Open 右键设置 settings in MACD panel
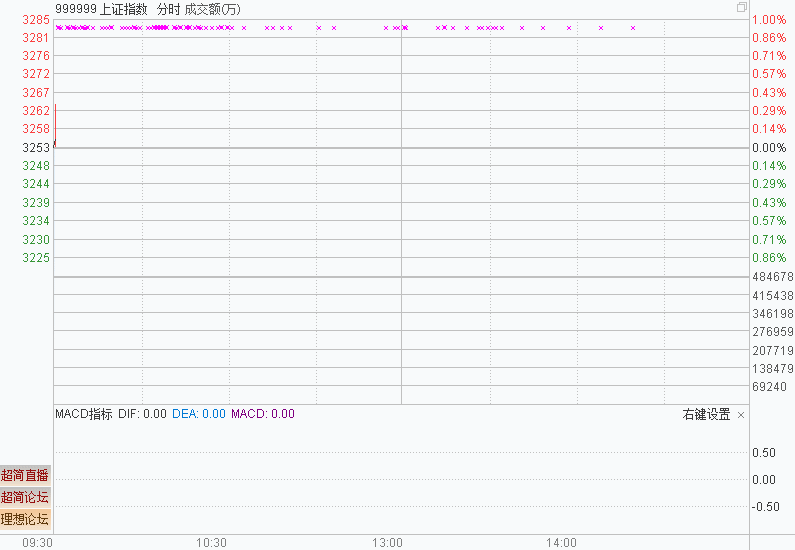 tap(707, 415)
